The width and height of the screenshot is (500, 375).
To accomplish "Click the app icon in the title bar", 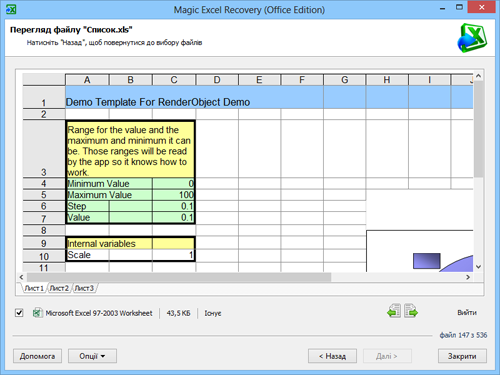I will [x=11, y=9].
